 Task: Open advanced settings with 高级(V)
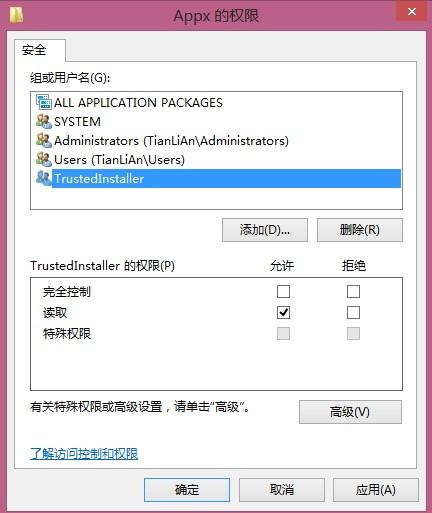click(x=350, y=412)
